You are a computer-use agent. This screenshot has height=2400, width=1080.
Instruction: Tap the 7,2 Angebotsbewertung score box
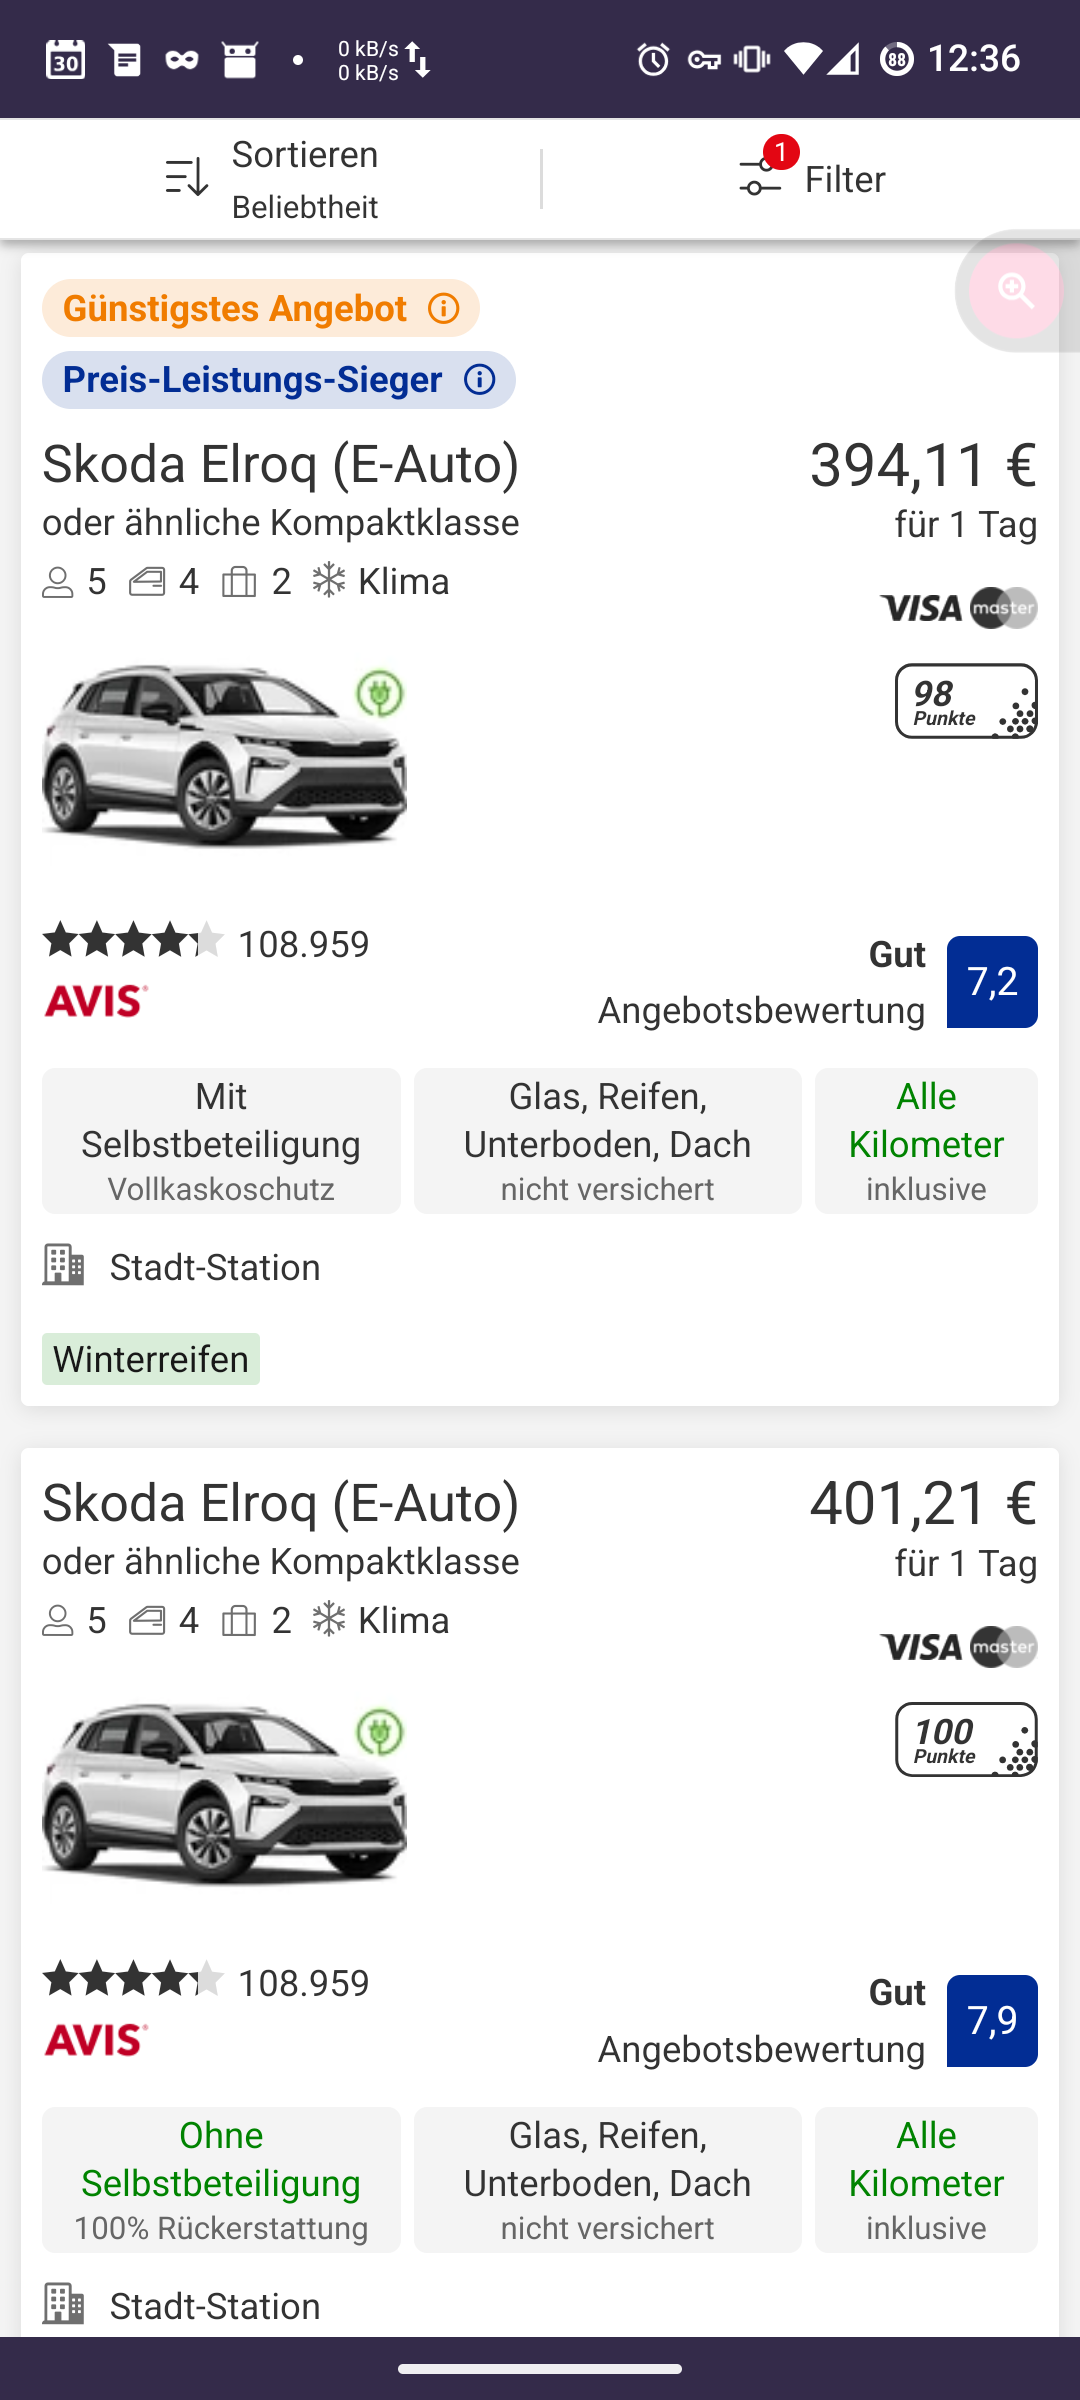click(991, 982)
